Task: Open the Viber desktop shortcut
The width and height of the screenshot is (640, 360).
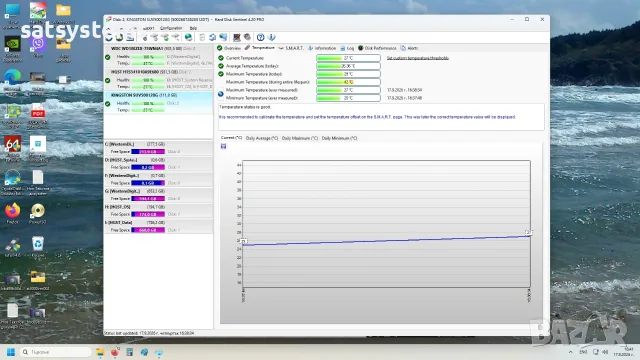Action: point(38,46)
